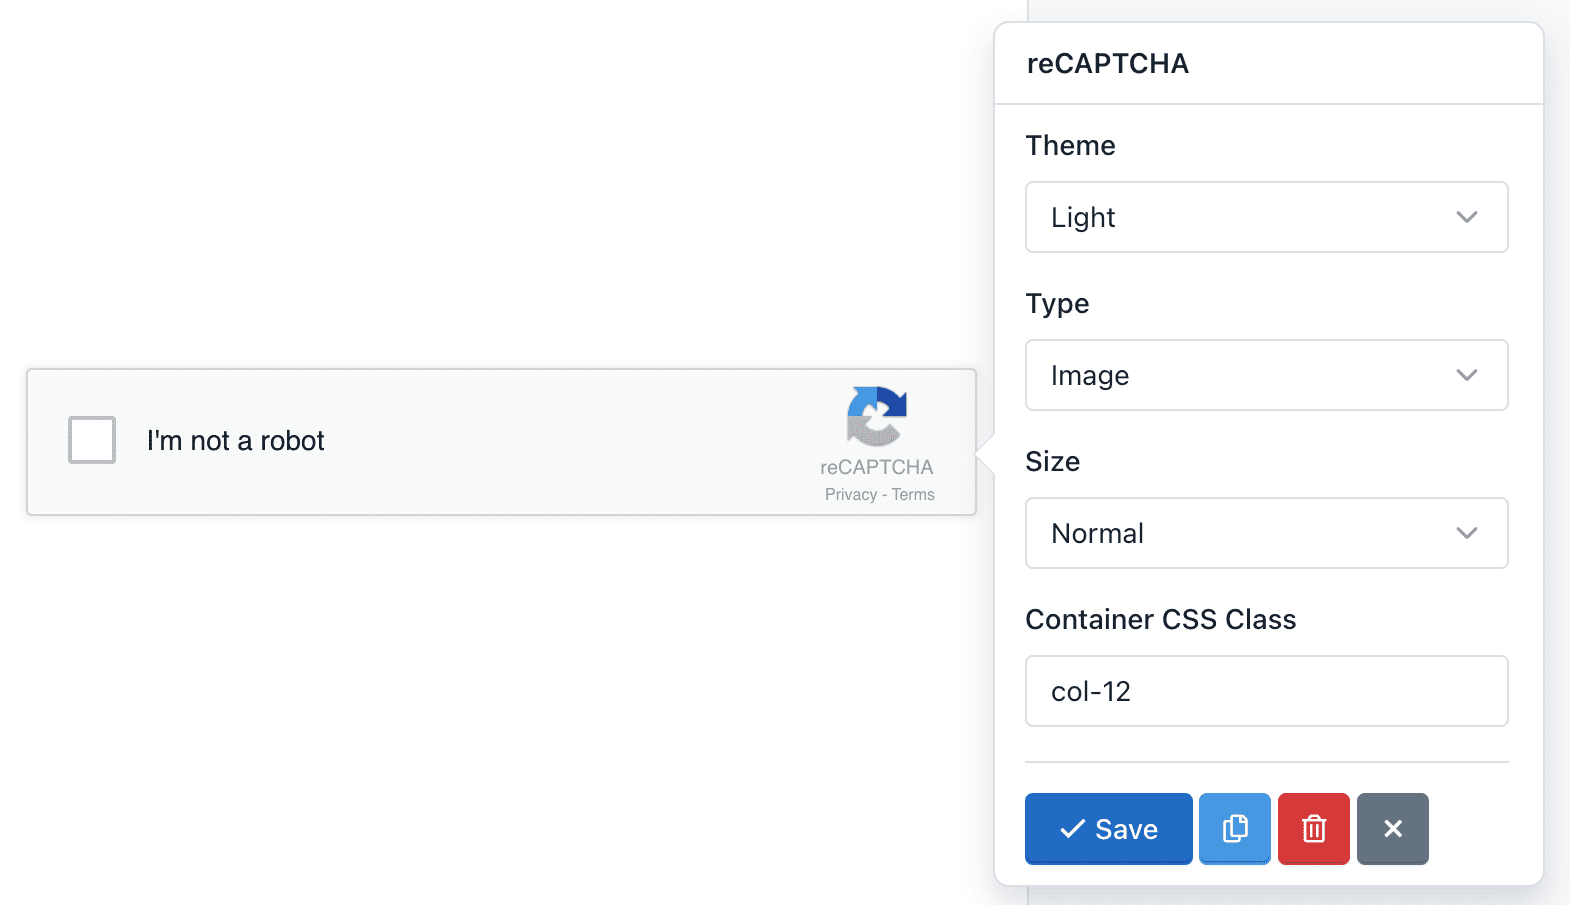Image resolution: width=1570 pixels, height=905 pixels.
Task: Open the Theme dropdown showing Light
Action: [x=1266, y=217]
